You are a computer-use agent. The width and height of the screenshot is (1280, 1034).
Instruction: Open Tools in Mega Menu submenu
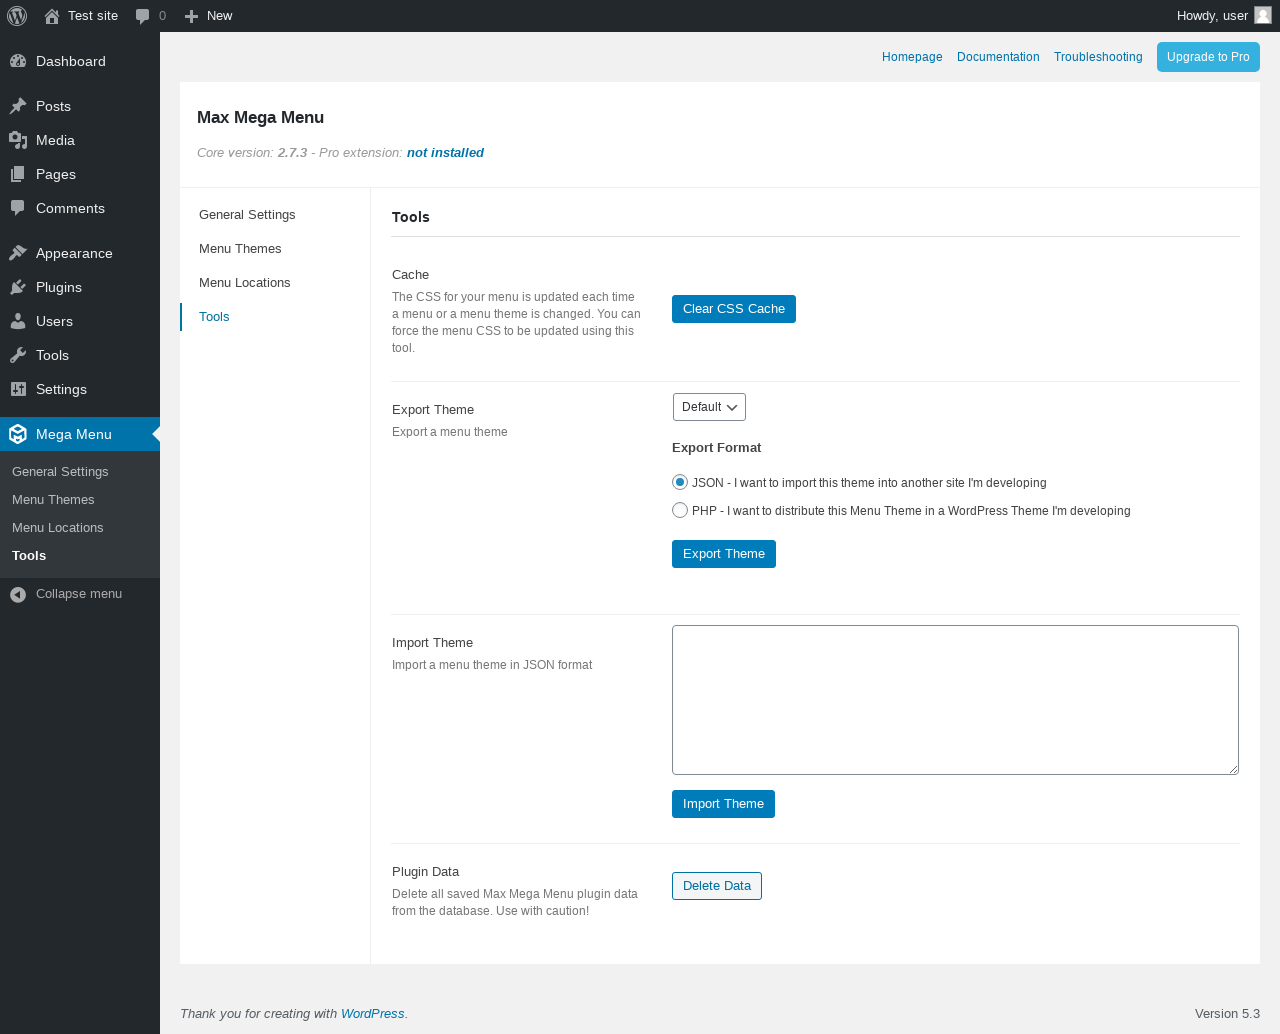pyautogui.click(x=29, y=556)
